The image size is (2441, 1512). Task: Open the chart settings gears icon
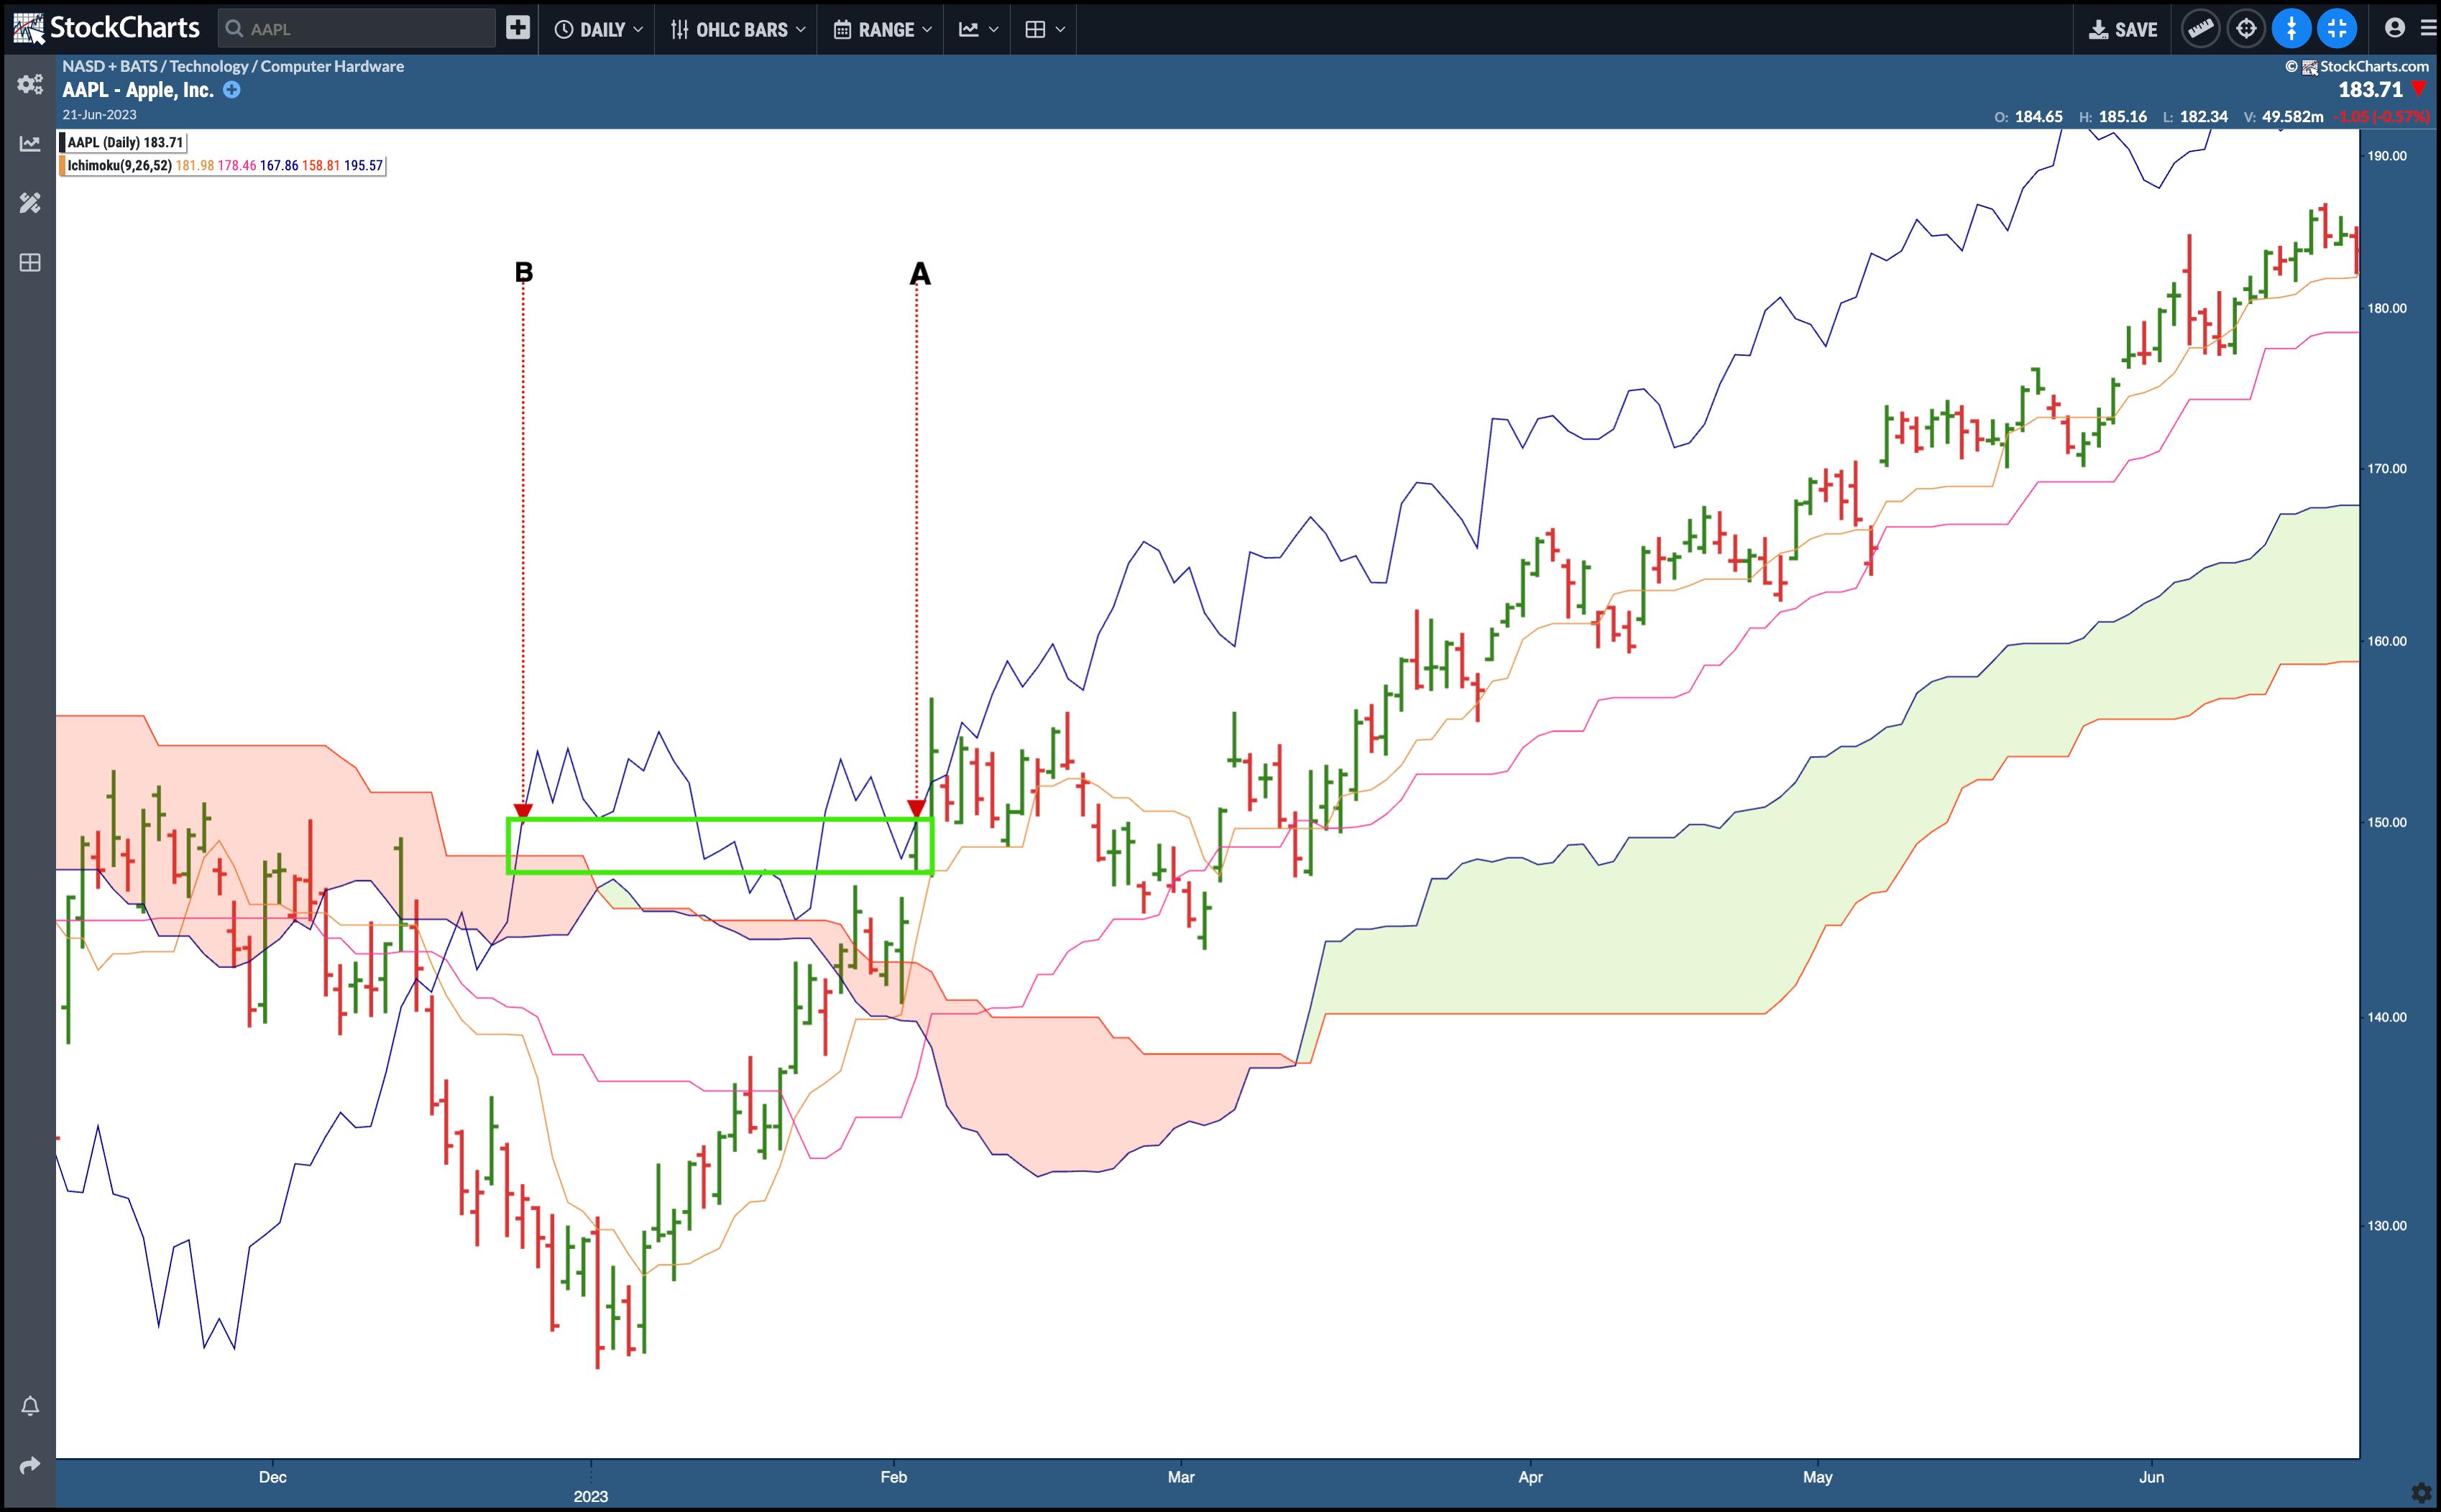30,84
